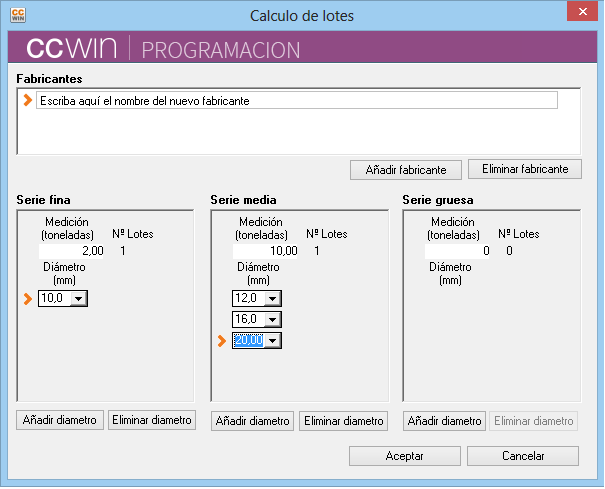Edit the Serie media medición field 10,00
Viewport: 605px width, 489px height.
point(265,251)
